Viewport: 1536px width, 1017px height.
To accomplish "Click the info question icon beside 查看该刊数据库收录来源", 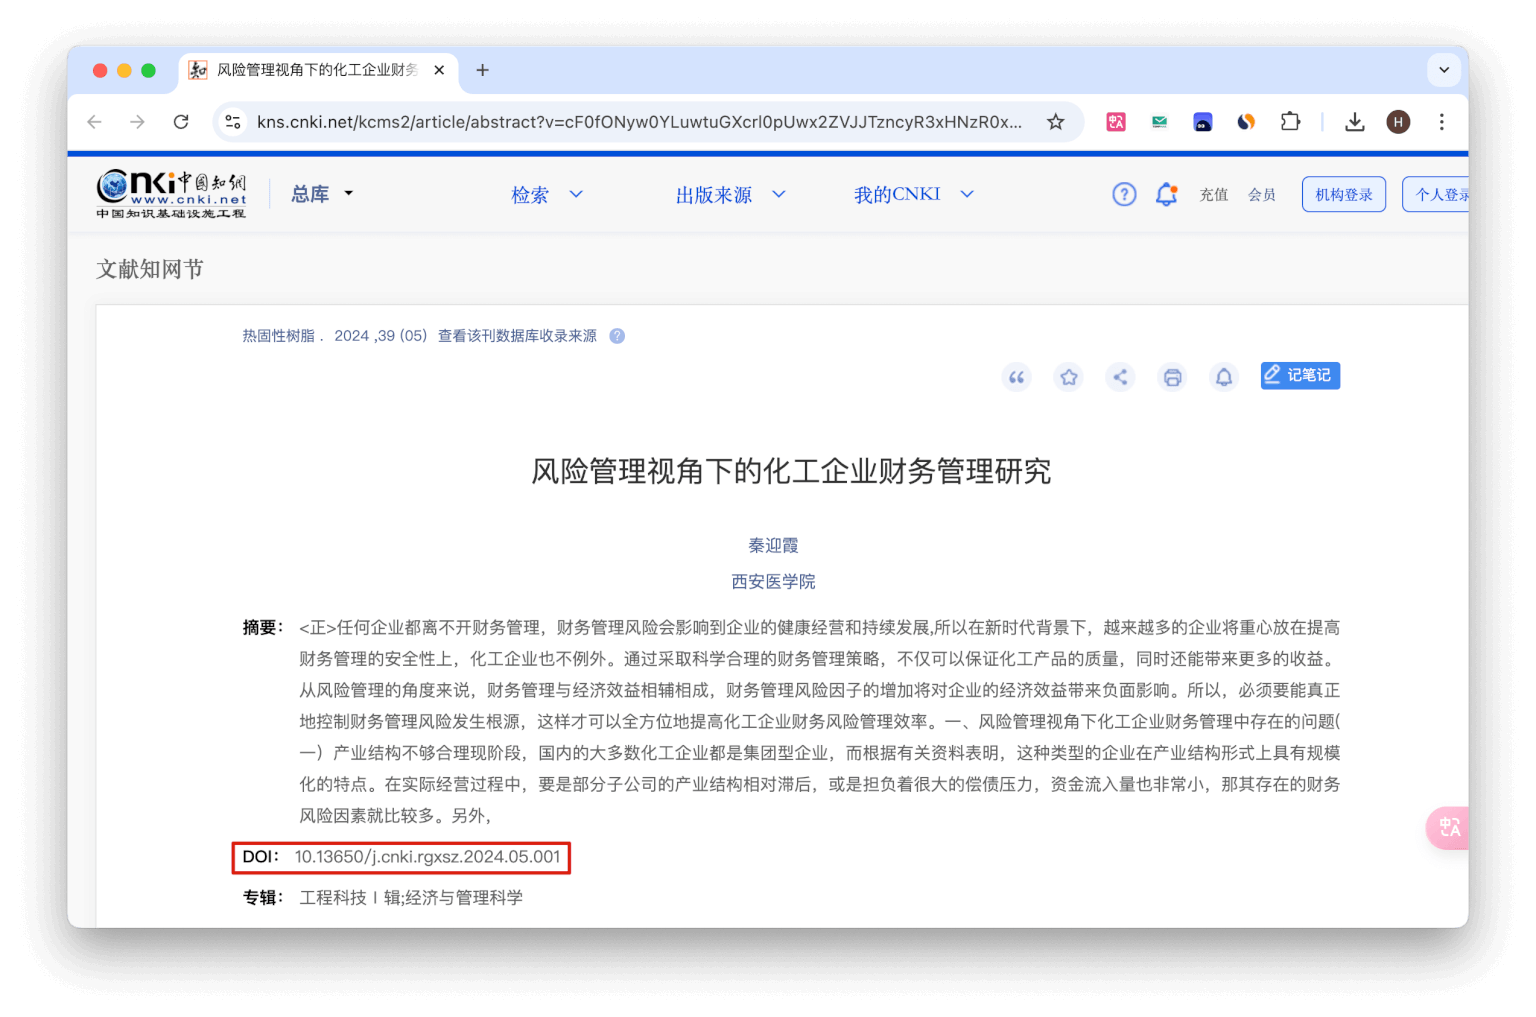I will pyautogui.click(x=617, y=336).
